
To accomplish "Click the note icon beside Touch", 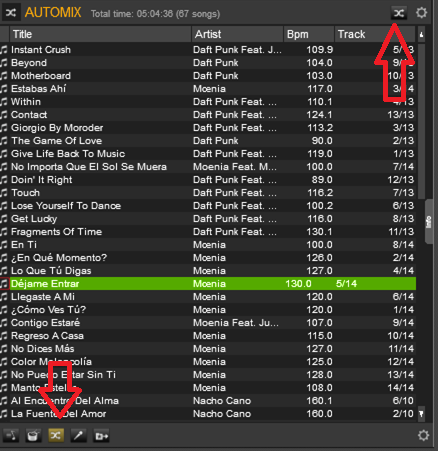I will [x=4, y=193].
